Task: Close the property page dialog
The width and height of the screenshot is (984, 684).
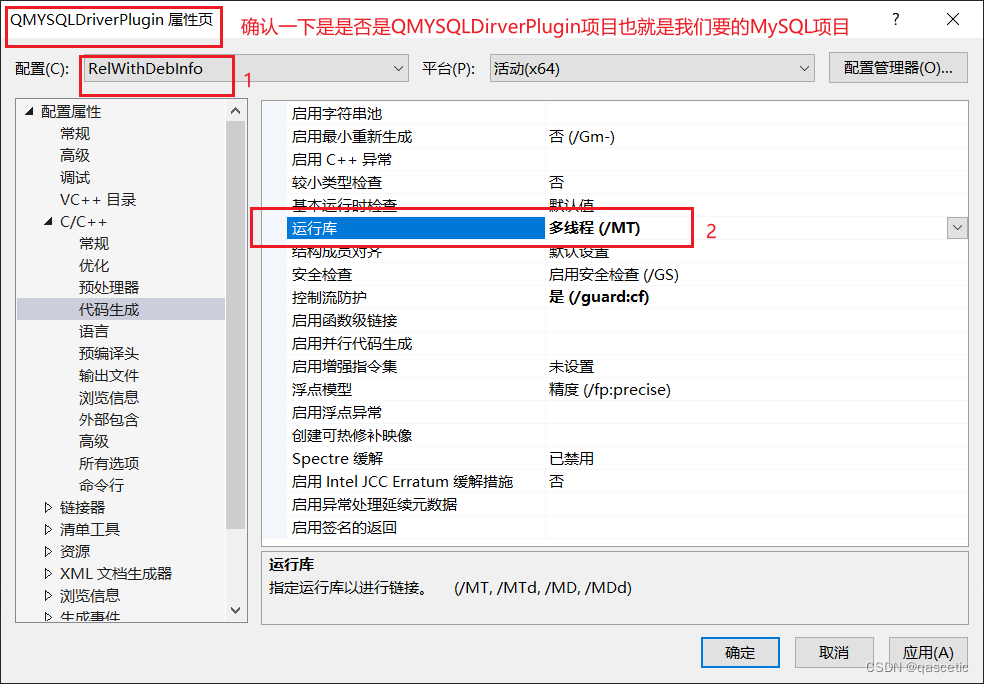Action: [953, 19]
